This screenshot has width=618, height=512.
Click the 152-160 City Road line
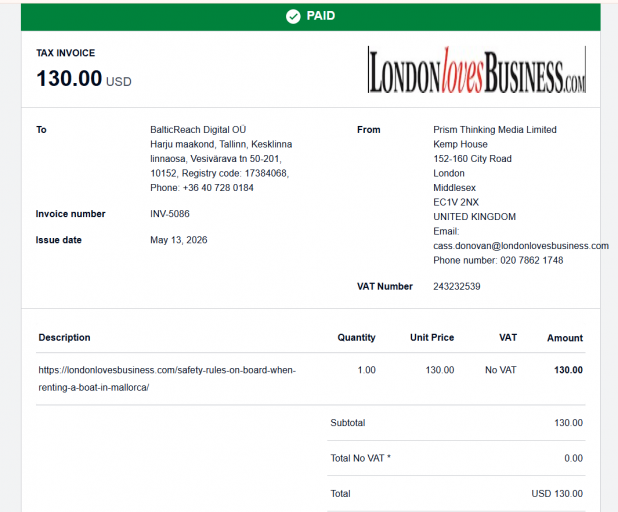point(472,159)
